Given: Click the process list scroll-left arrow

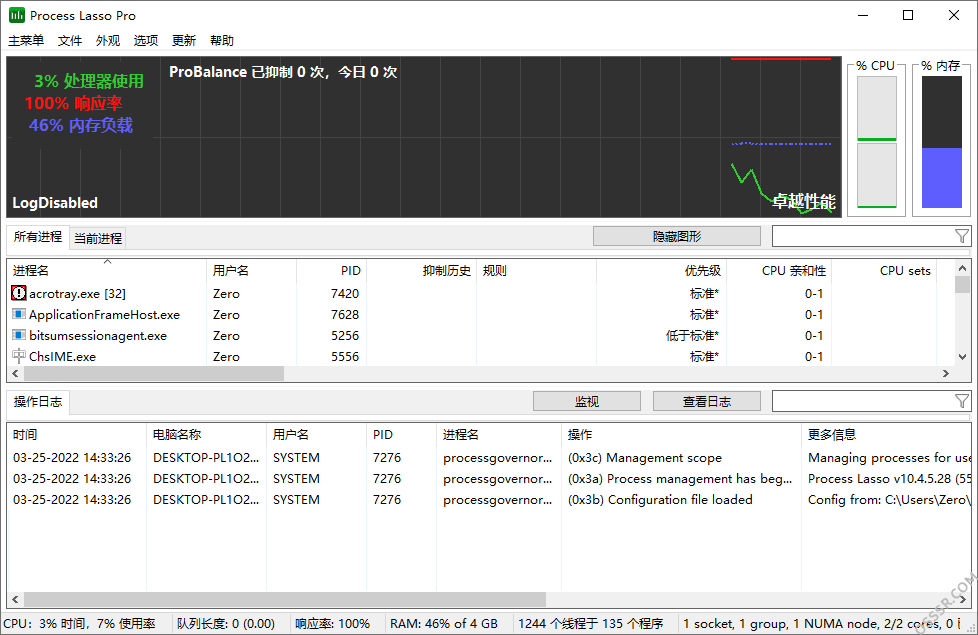Looking at the screenshot, I should pyautogui.click(x=15, y=373).
